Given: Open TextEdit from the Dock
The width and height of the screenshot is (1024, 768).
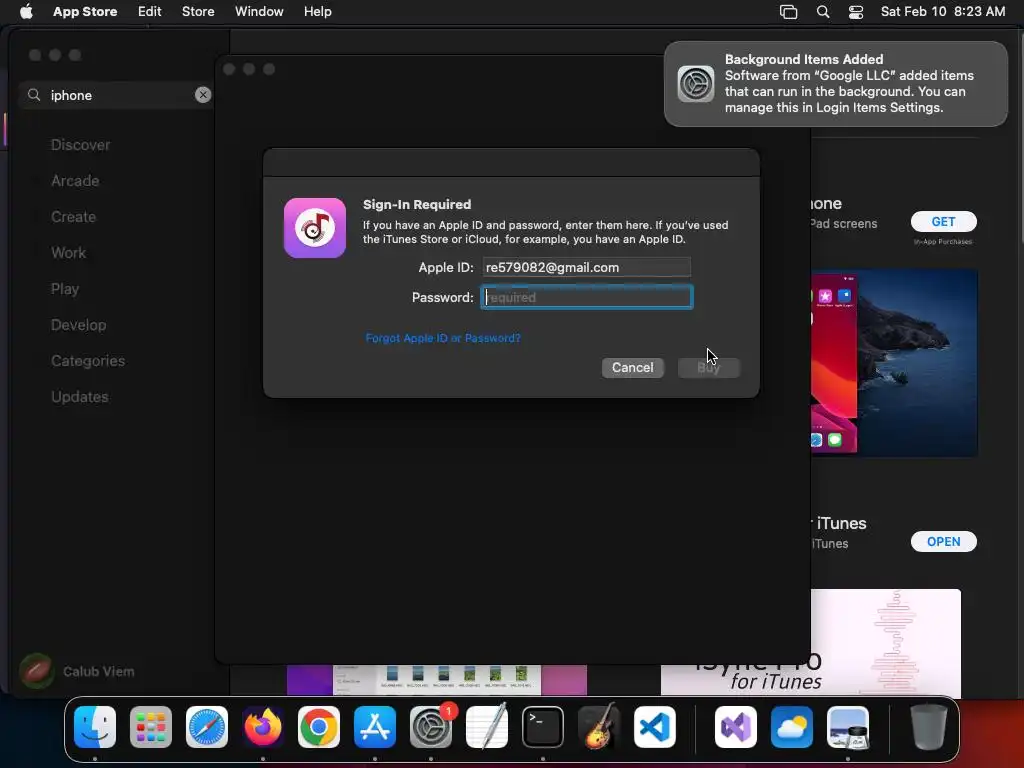Looking at the screenshot, I should (487, 727).
